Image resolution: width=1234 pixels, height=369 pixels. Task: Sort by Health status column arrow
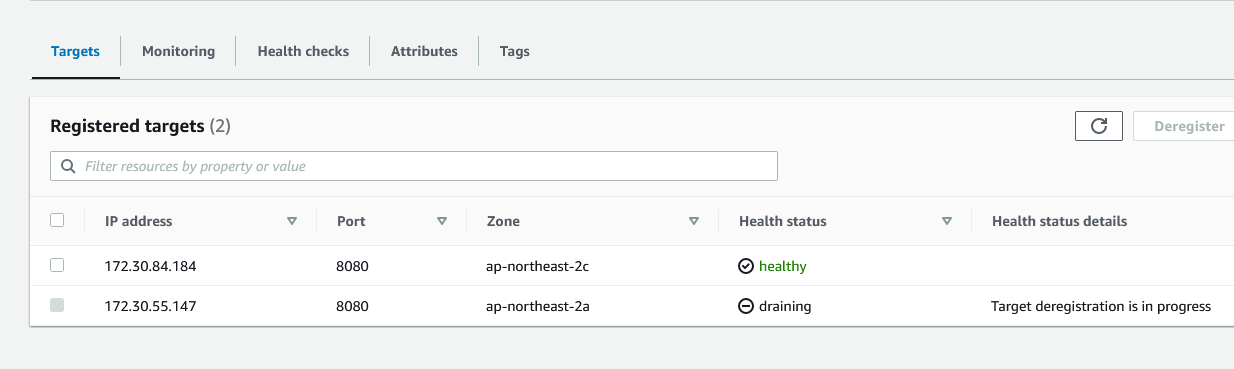[946, 221]
